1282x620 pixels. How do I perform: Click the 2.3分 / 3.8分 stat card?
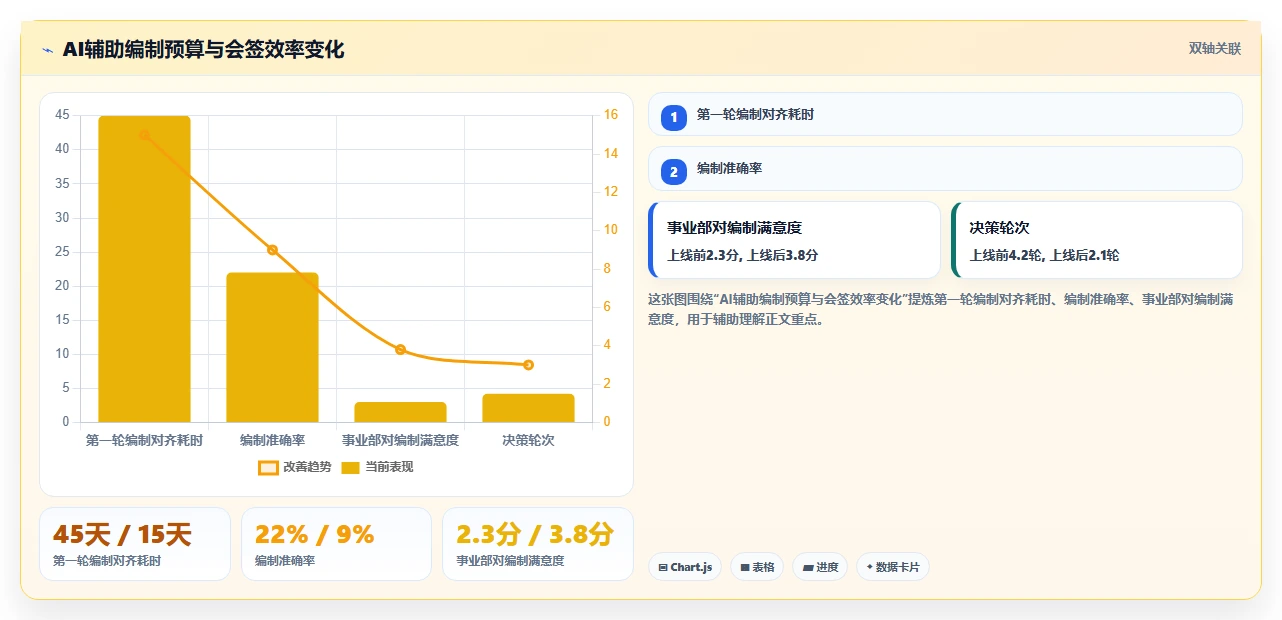tap(538, 544)
